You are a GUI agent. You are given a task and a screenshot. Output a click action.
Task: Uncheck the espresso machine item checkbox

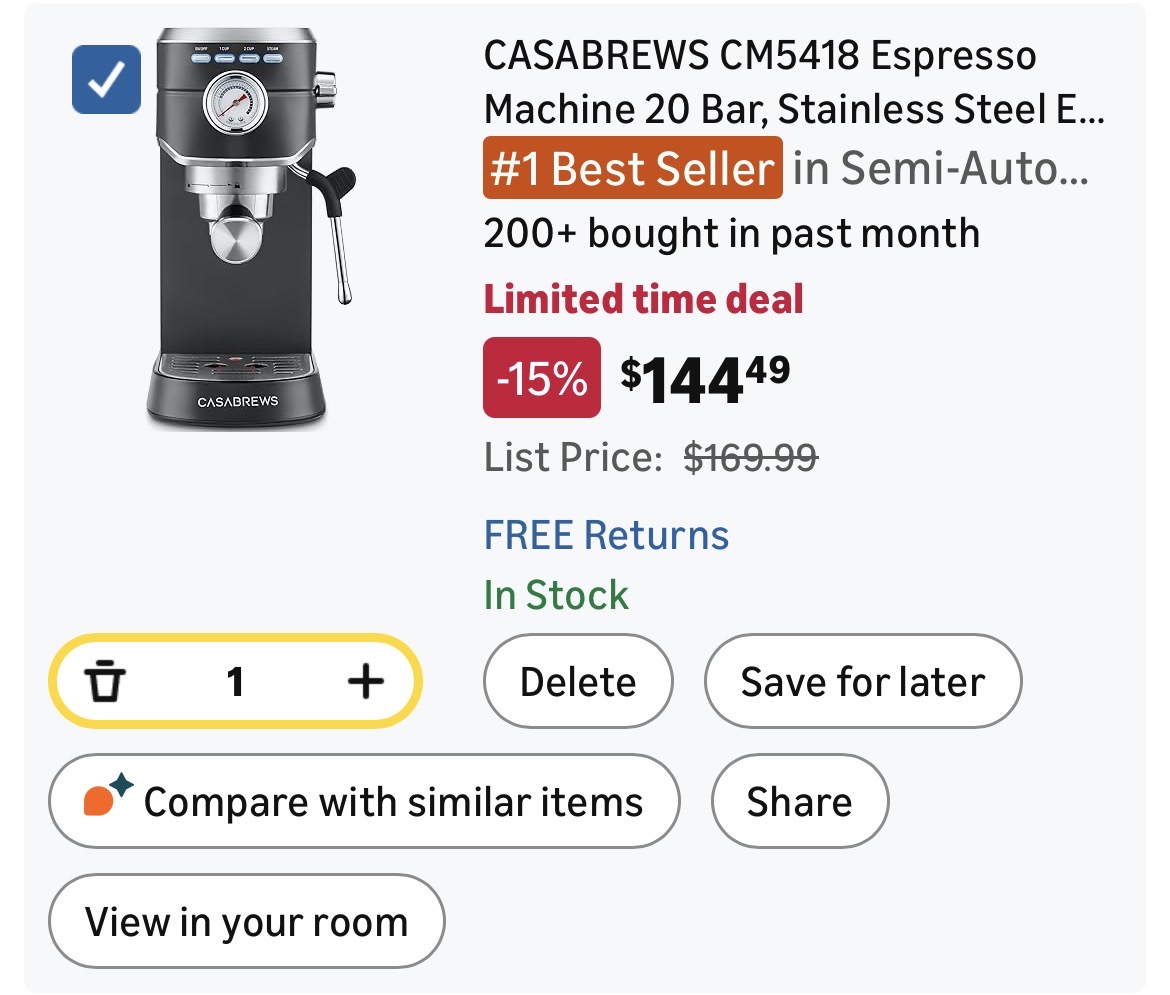pos(106,80)
